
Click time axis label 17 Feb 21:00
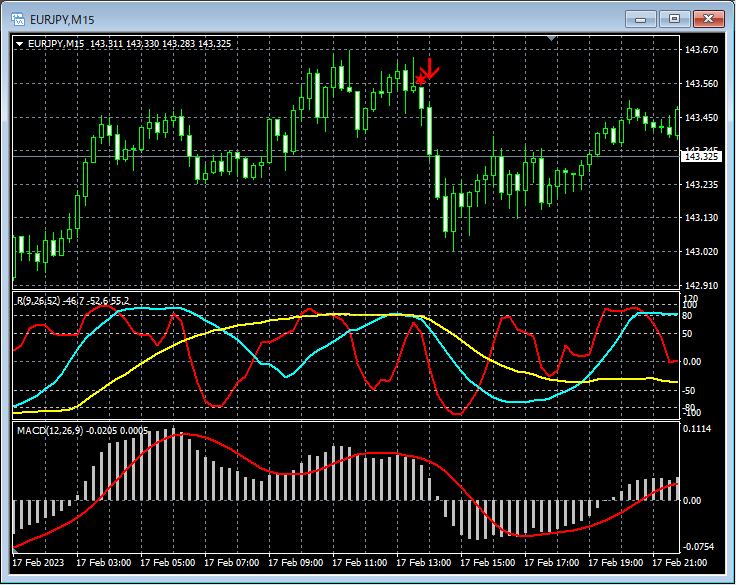click(680, 562)
